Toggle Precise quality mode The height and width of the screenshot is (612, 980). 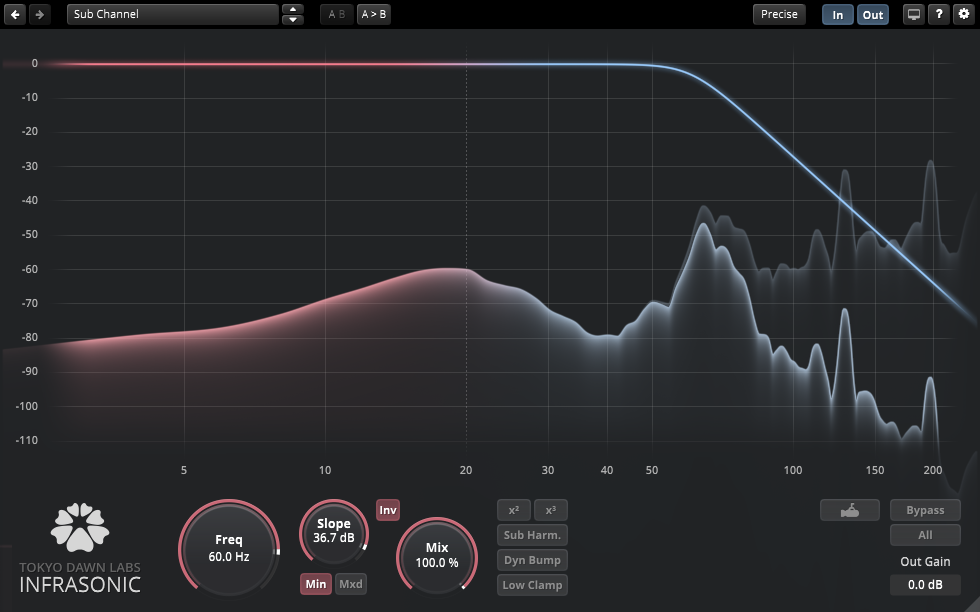(779, 14)
